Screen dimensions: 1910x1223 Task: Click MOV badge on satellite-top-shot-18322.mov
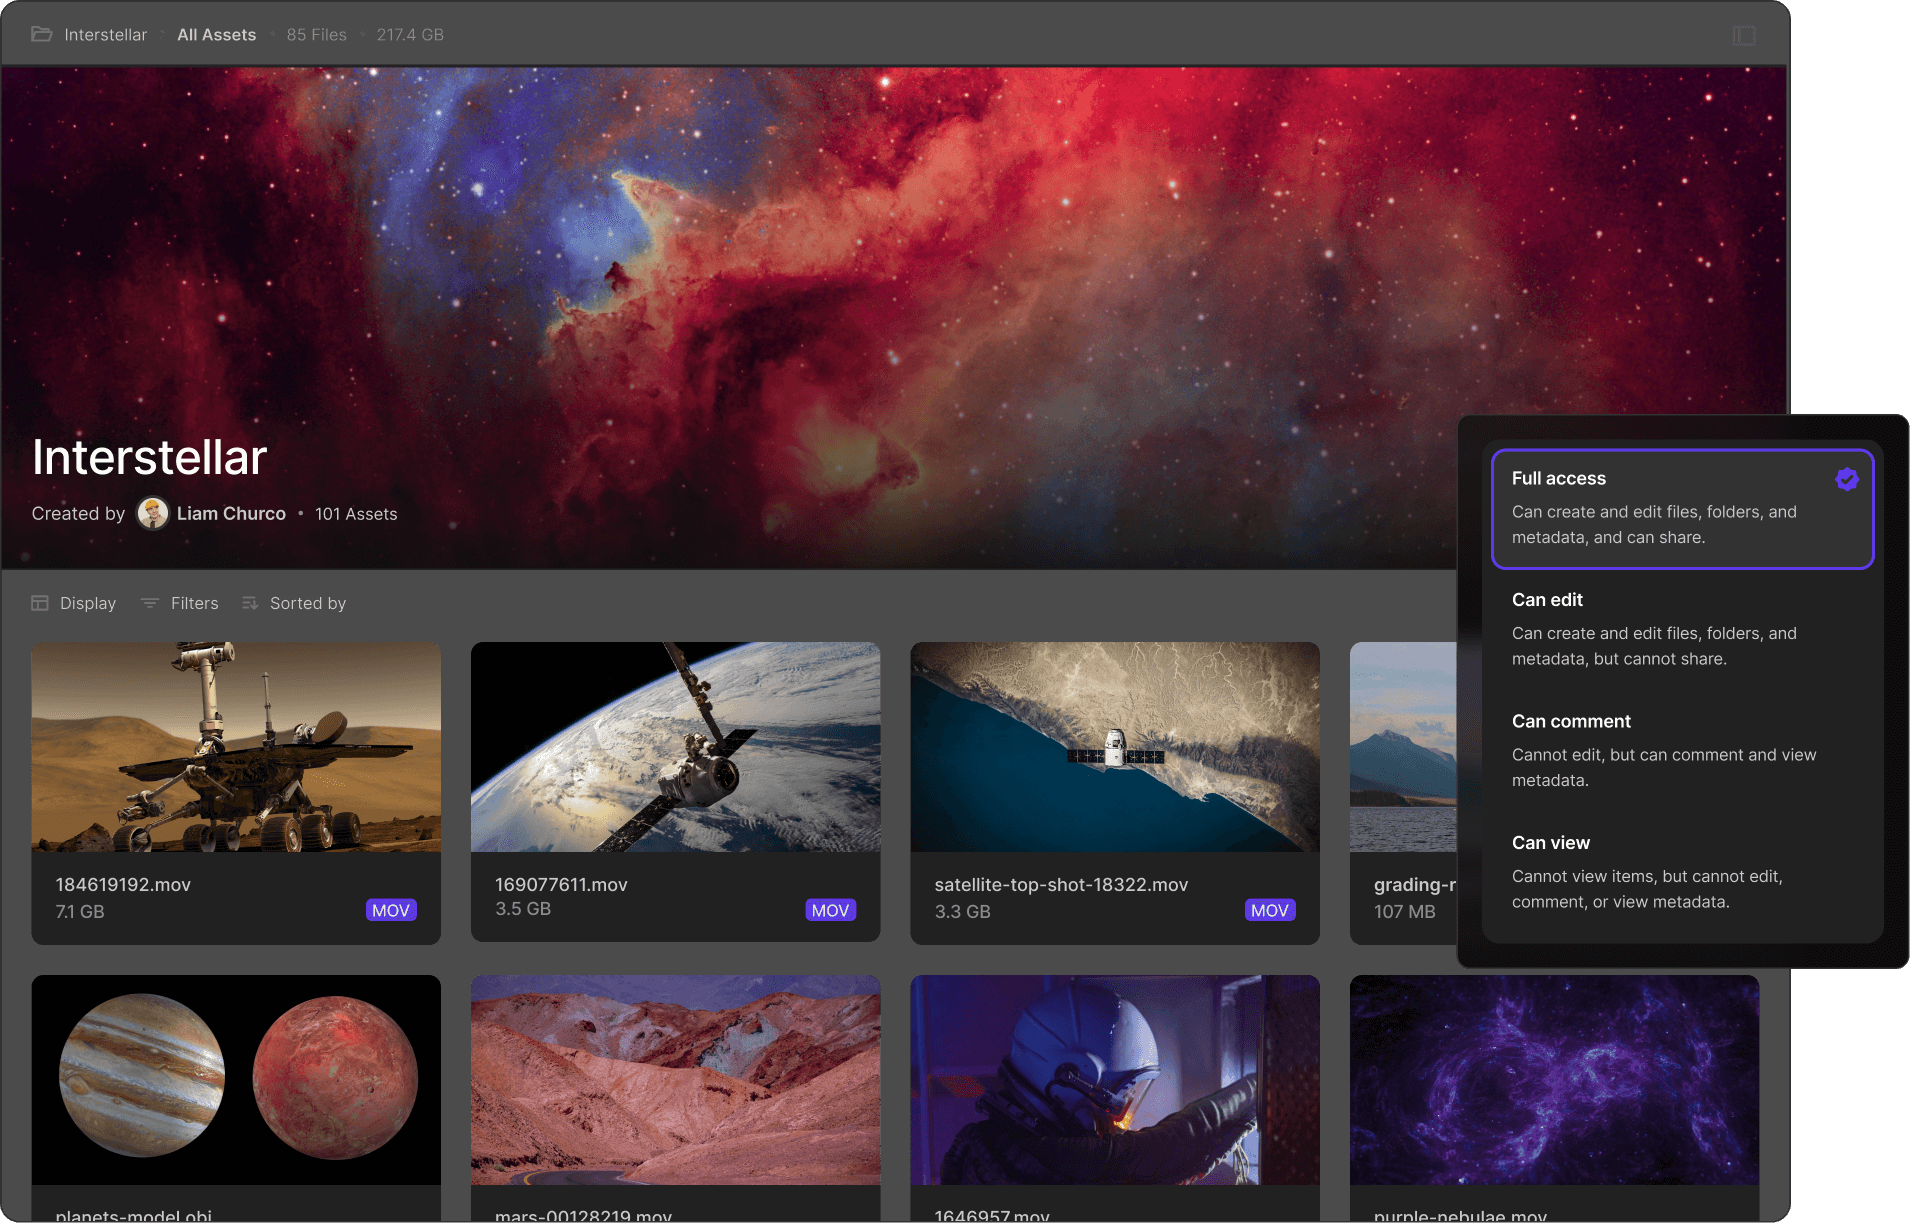[x=1270, y=910]
